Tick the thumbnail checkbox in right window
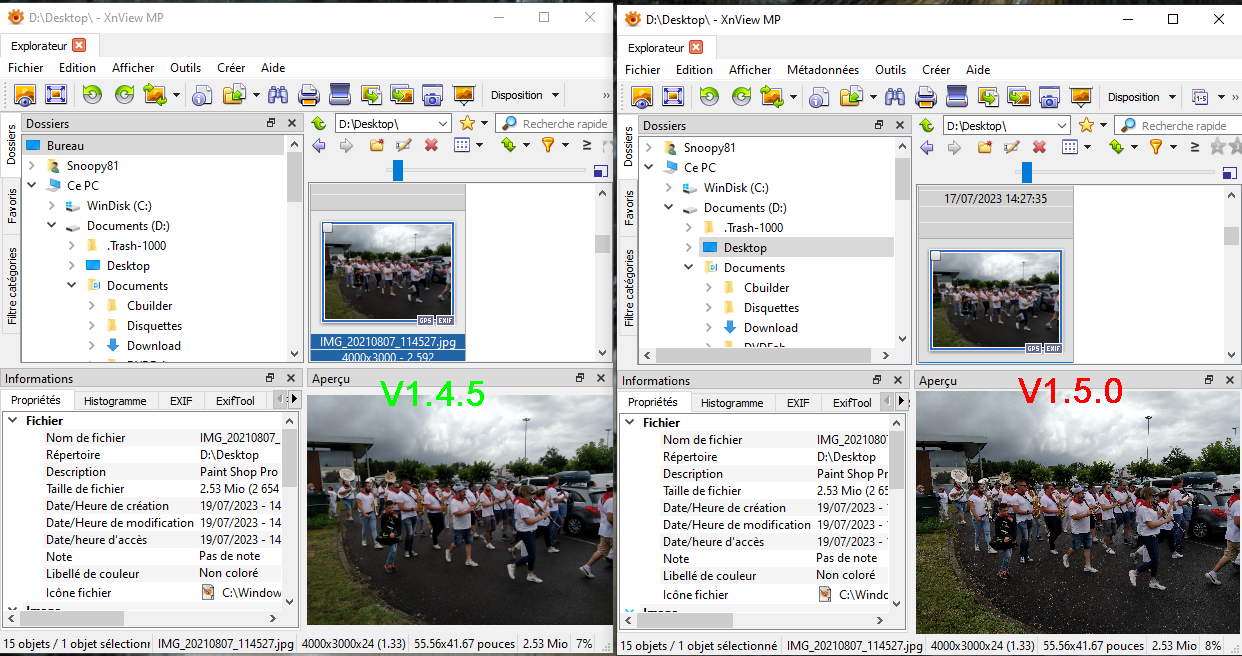This screenshot has width=1242, height=656. [936, 256]
